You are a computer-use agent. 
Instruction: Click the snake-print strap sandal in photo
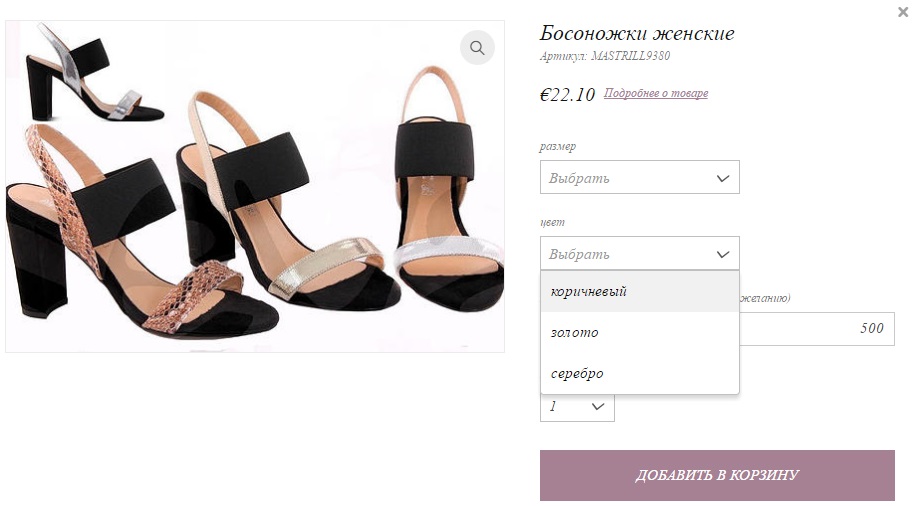110,240
